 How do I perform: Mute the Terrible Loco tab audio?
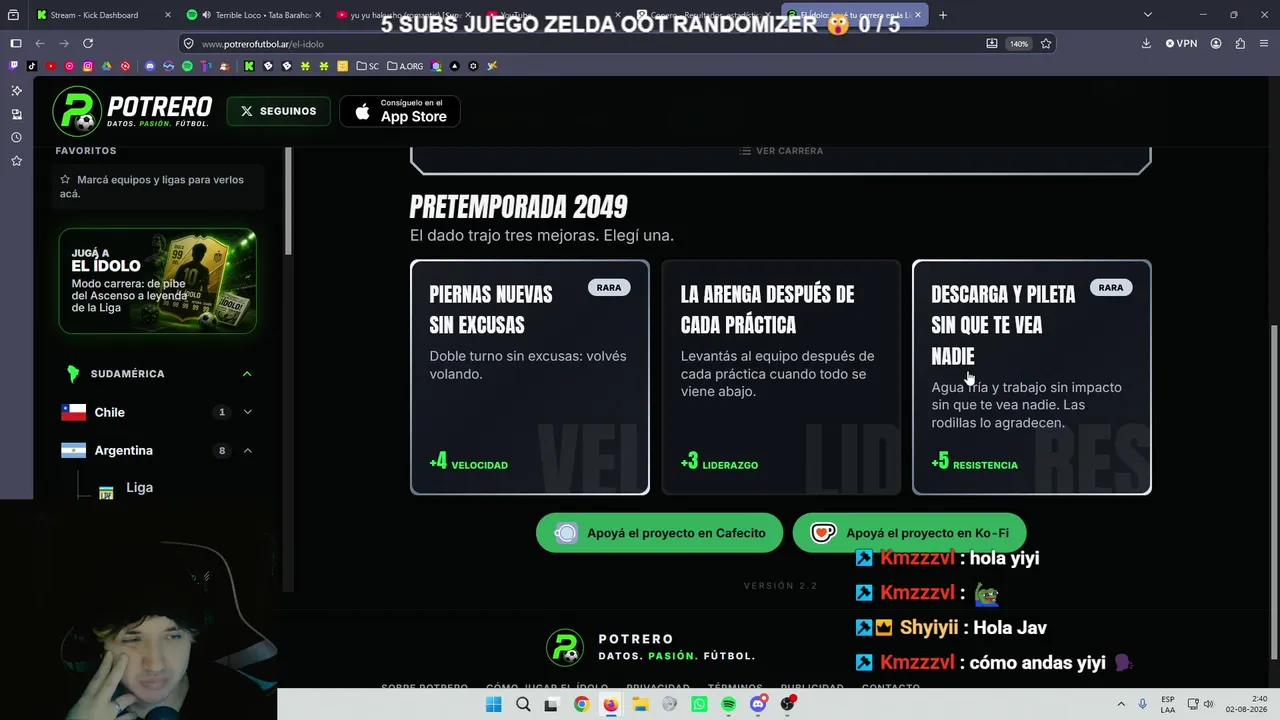pyautogui.click(x=206, y=15)
